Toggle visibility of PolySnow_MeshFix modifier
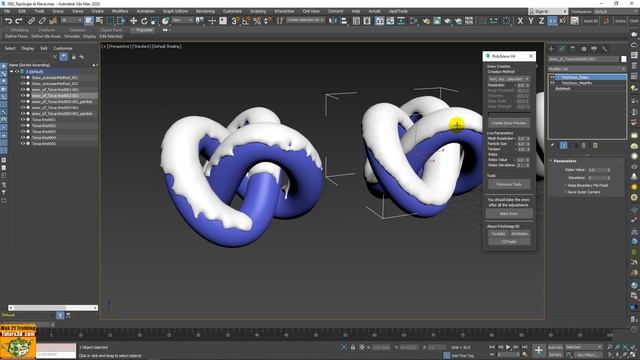 pos(552,83)
